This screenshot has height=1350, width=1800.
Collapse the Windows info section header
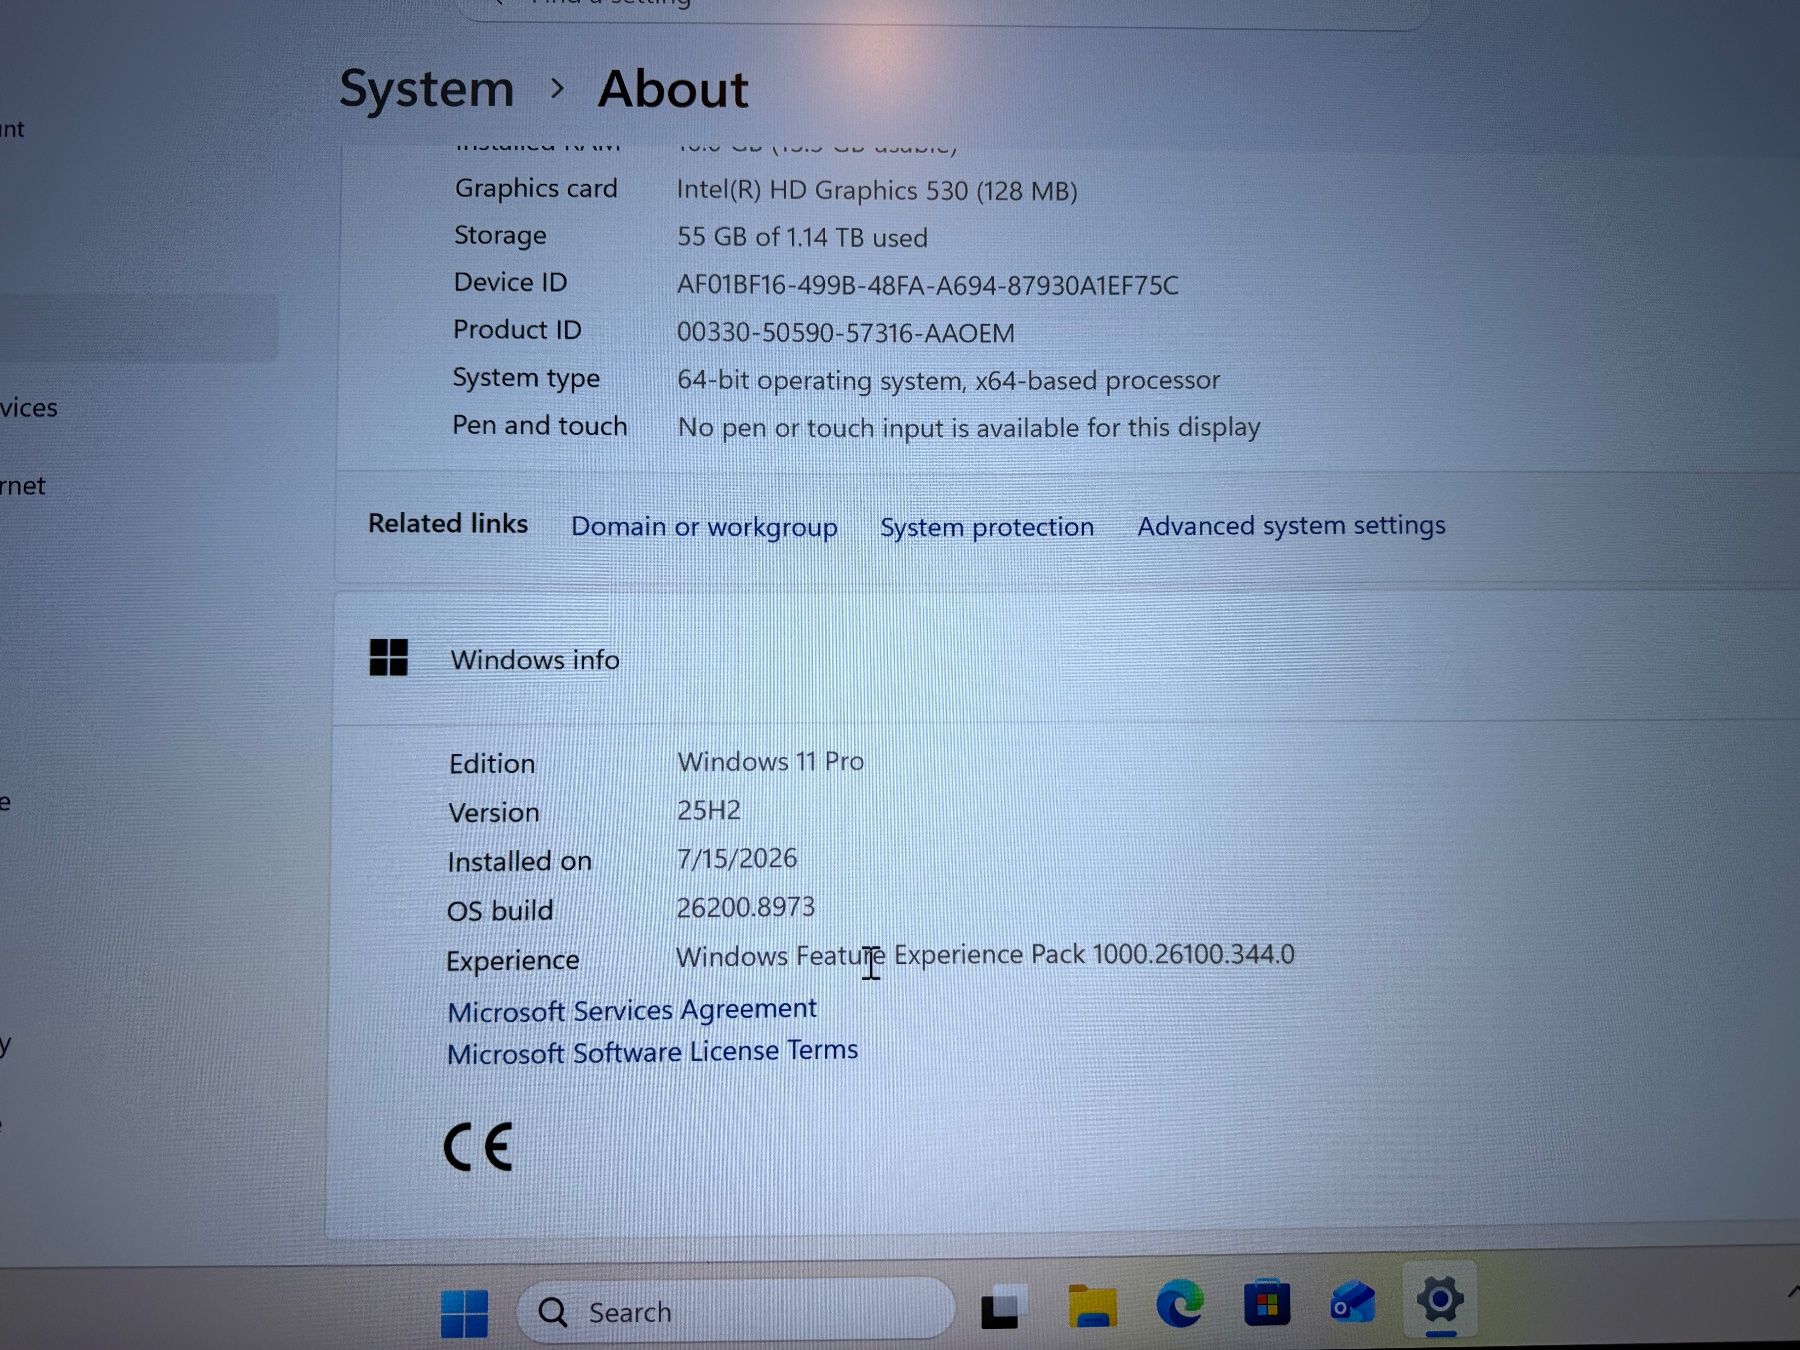pos(1065,659)
